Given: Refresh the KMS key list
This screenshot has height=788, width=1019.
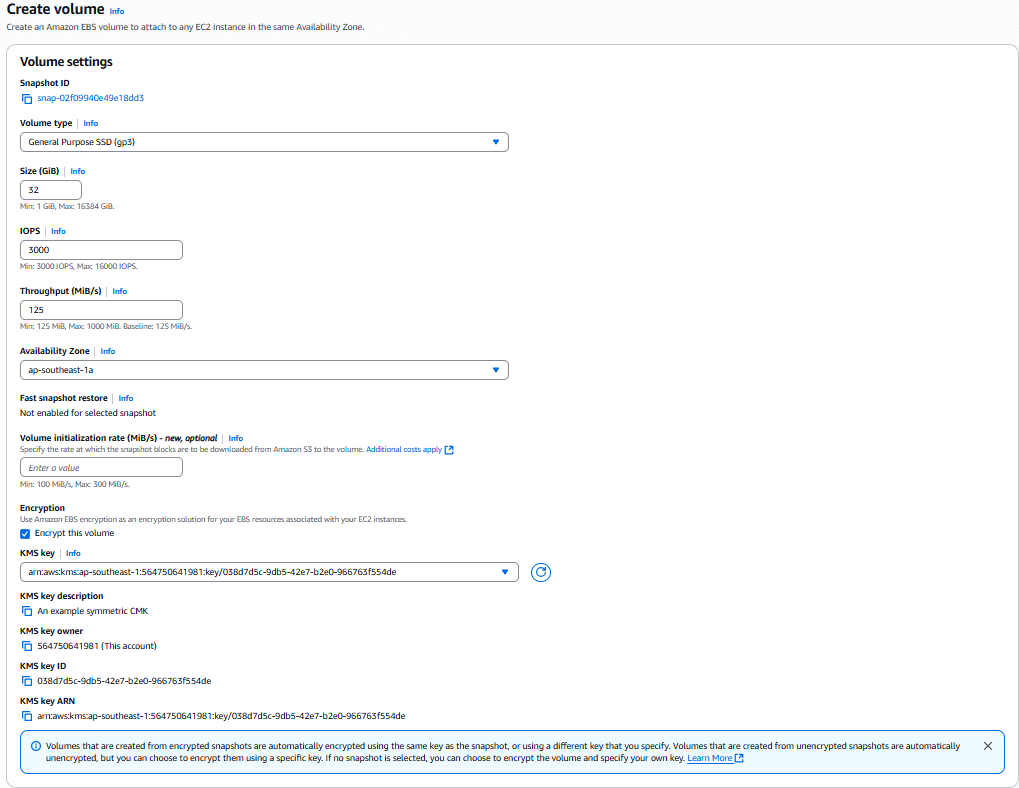Looking at the screenshot, I should pyautogui.click(x=541, y=572).
